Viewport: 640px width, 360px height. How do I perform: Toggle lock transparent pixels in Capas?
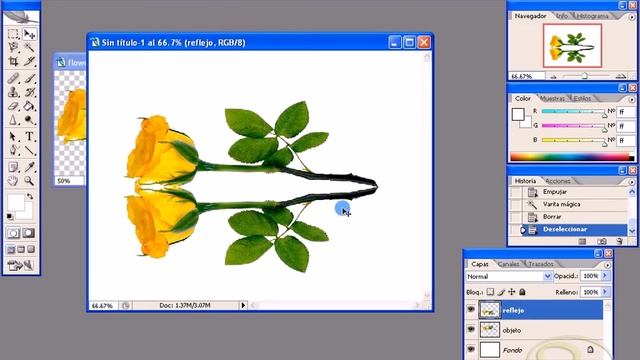490,292
